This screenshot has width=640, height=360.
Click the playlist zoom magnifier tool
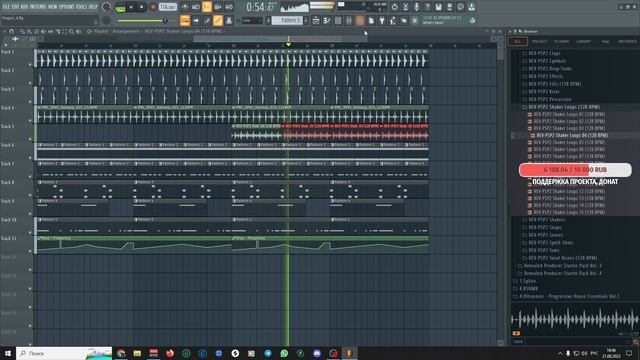click(x=71, y=31)
